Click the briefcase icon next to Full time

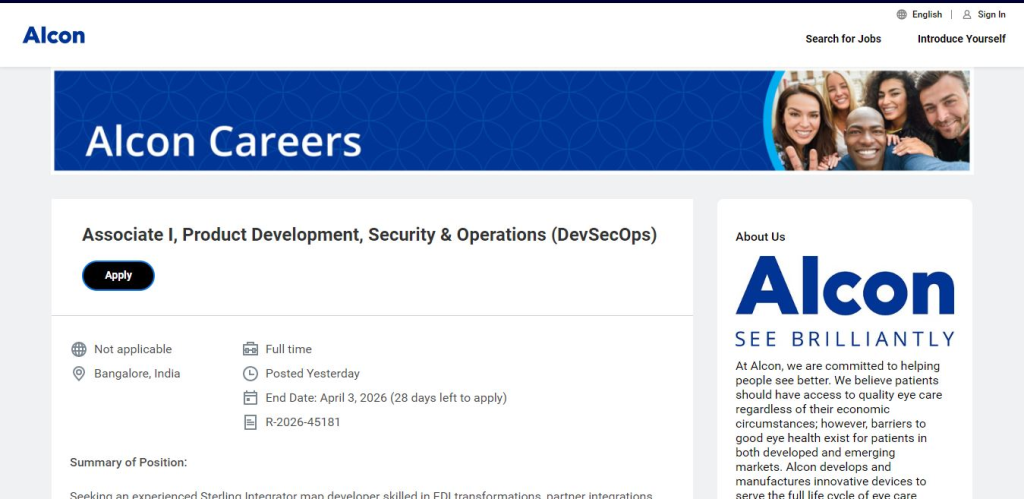pyautogui.click(x=250, y=349)
